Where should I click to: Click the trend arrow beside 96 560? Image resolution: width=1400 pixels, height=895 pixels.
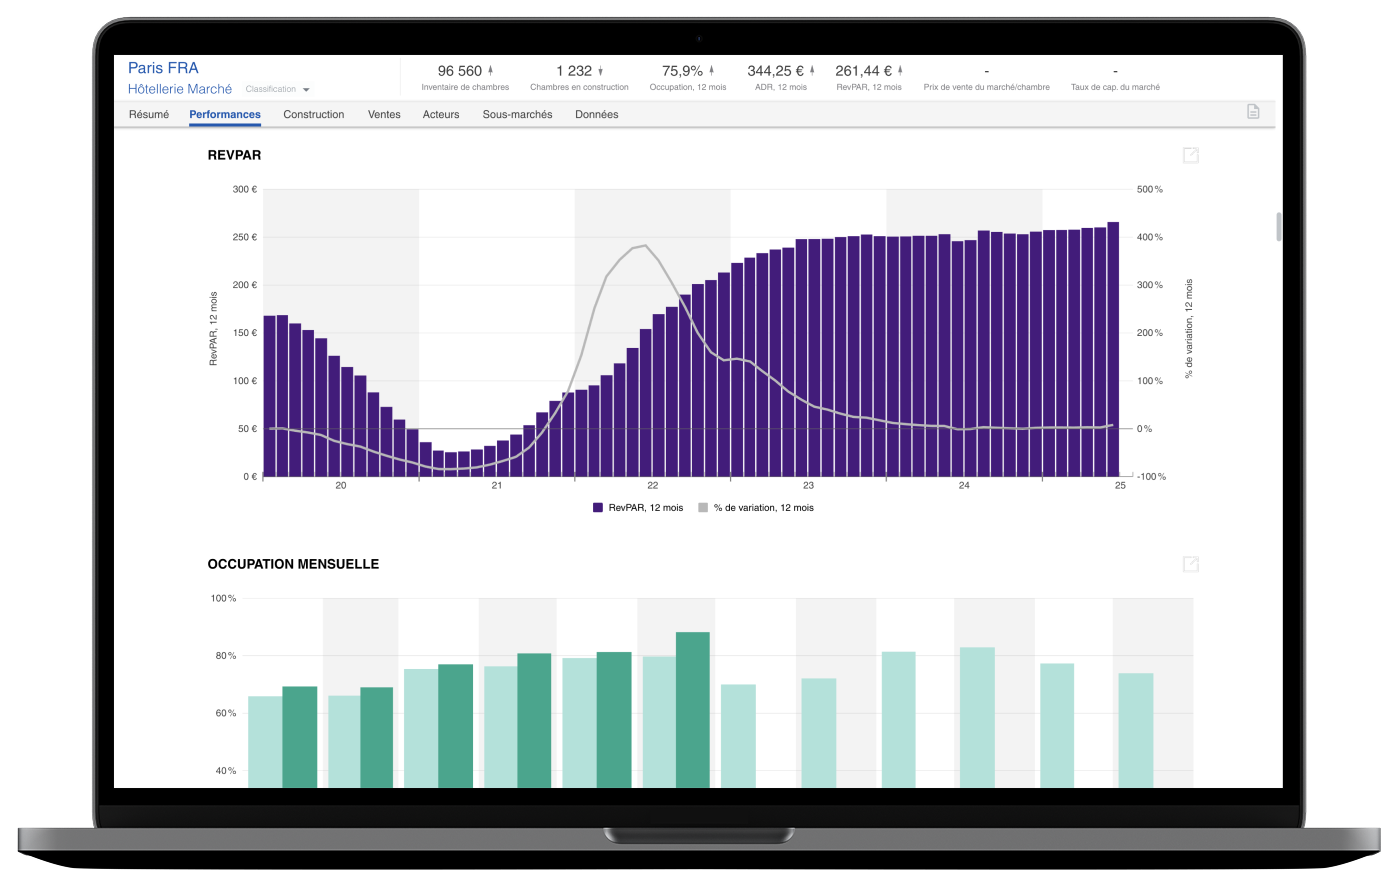491,71
